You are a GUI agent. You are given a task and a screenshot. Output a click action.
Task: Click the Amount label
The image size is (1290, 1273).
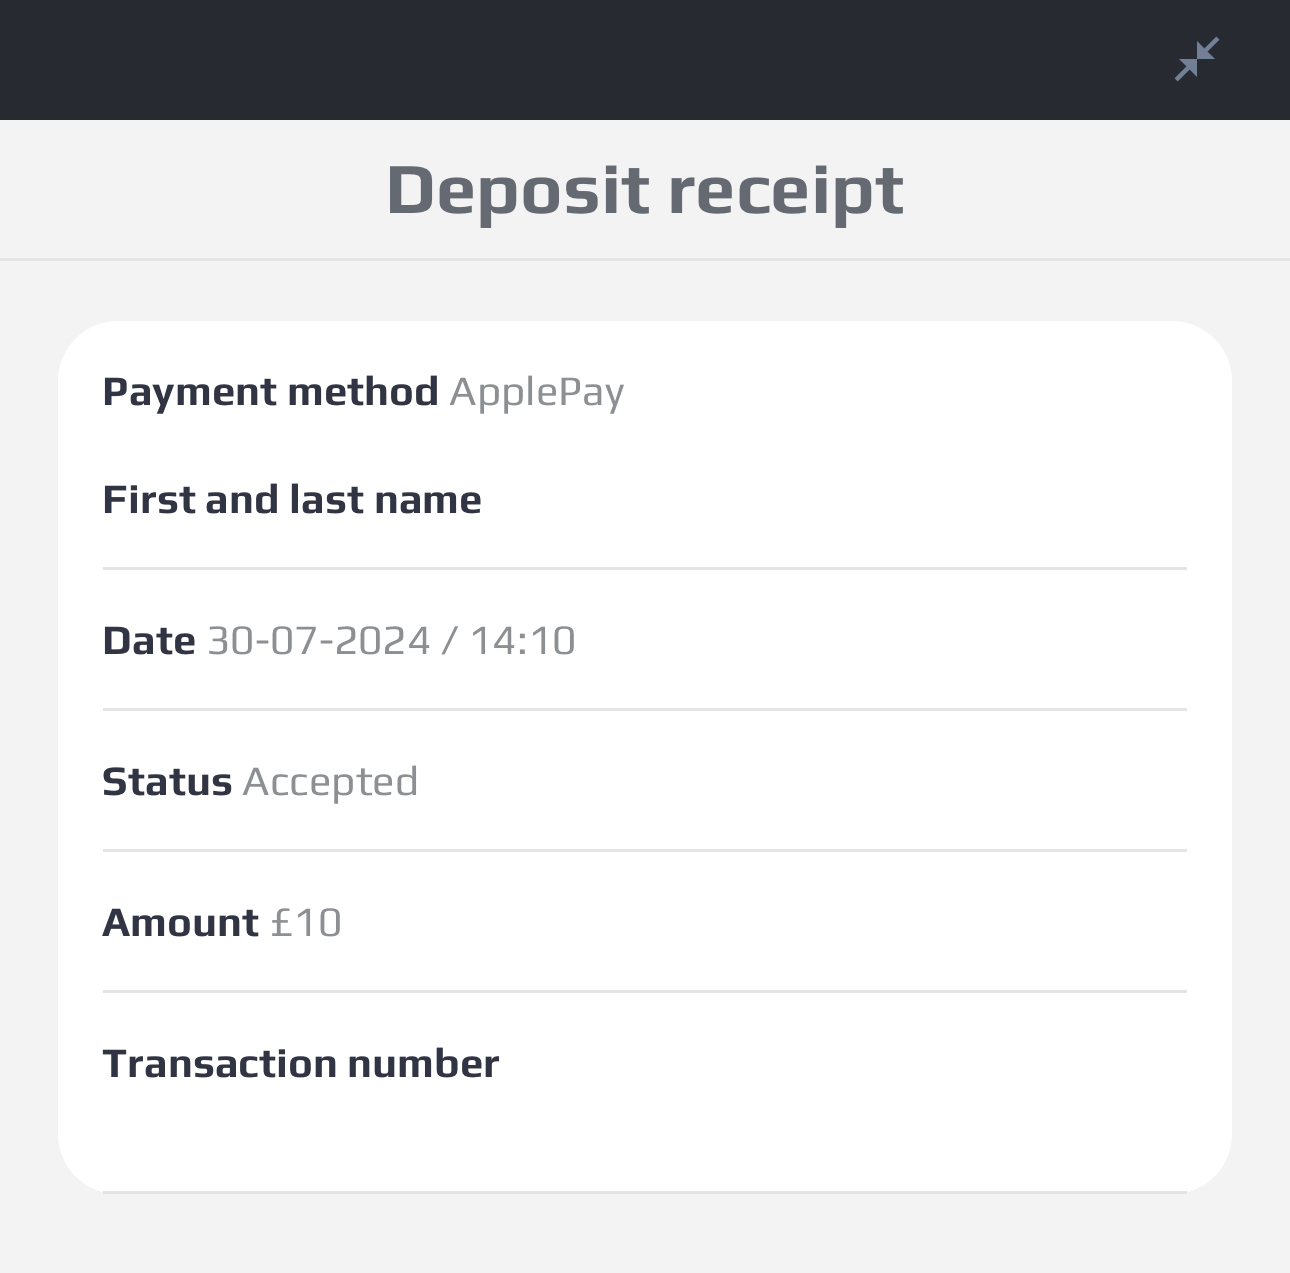180,923
